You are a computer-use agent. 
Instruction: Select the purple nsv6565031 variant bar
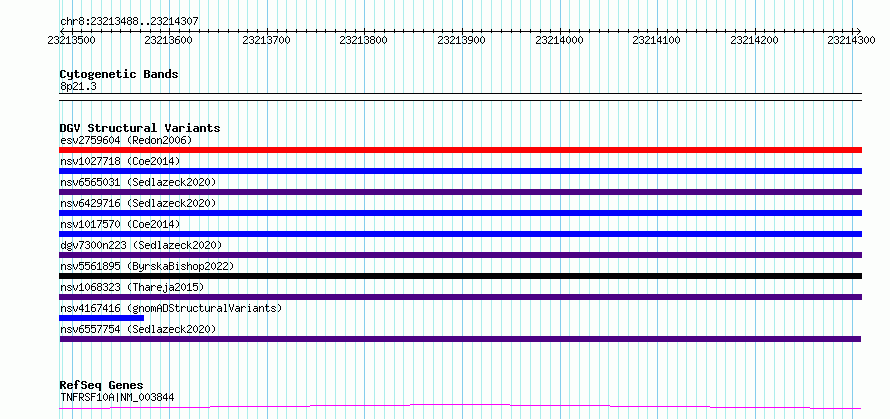(x=460, y=192)
